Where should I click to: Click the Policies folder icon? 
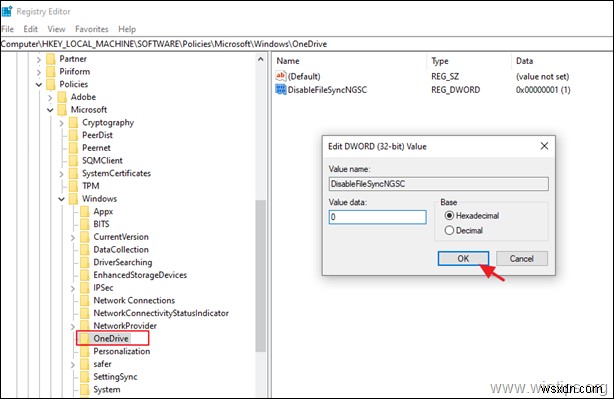[51, 84]
